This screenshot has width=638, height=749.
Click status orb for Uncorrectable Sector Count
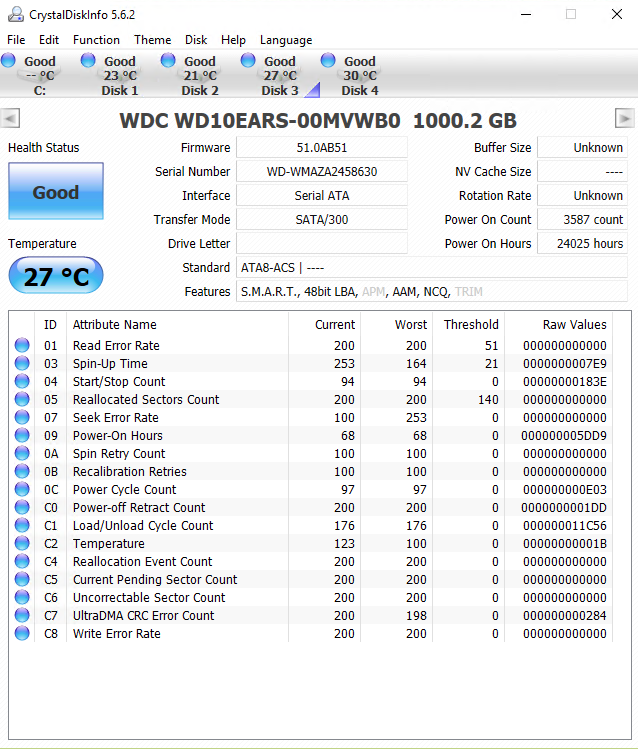(22, 597)
